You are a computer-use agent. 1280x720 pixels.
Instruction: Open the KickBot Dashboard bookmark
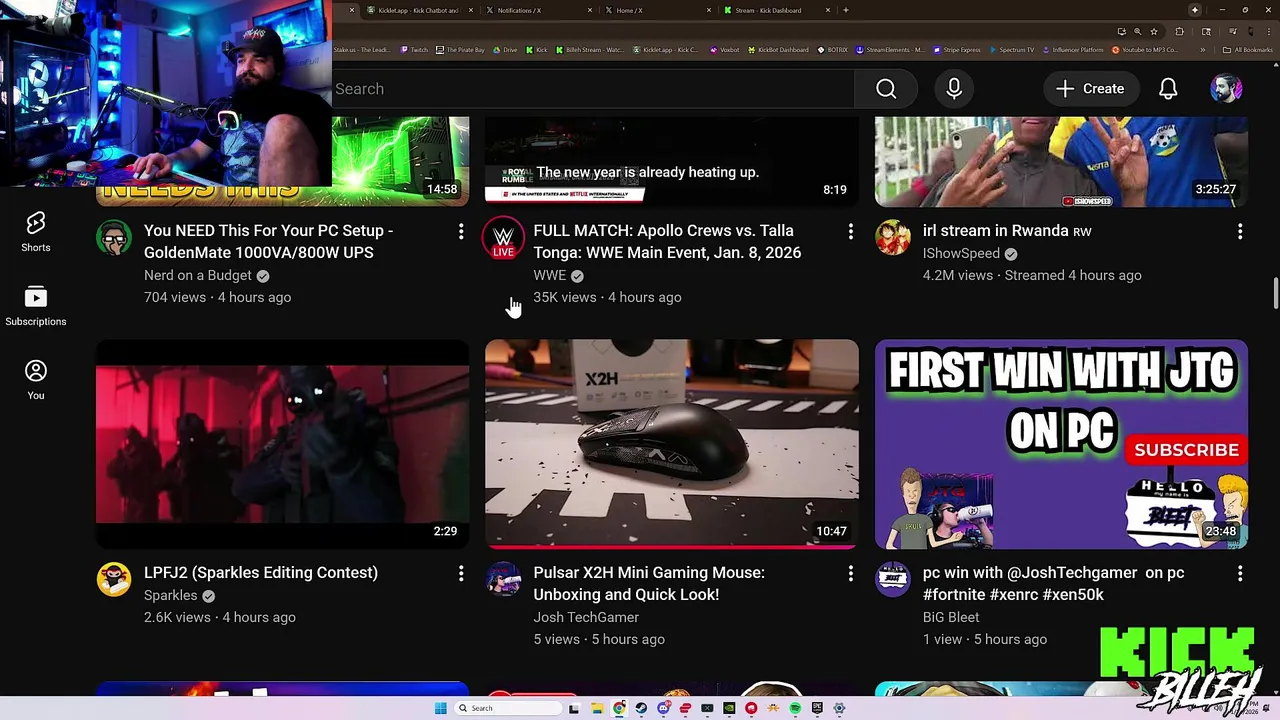[778, 50]
